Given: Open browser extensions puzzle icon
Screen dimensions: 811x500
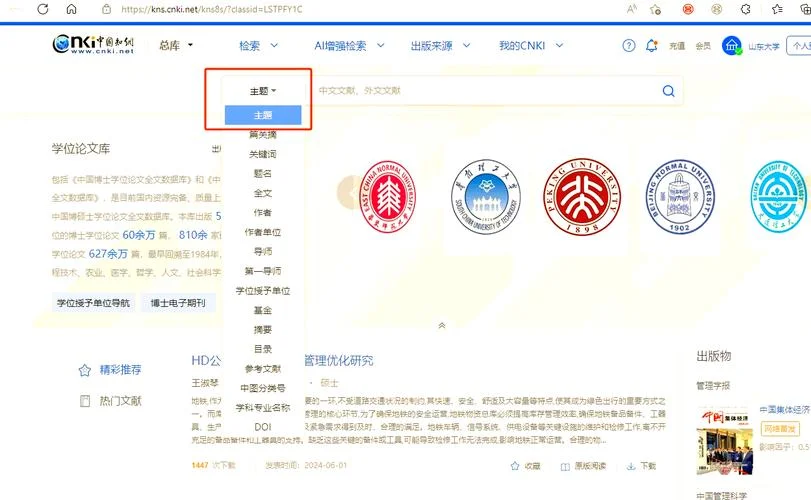Looking at the screenshot, I should (x=745, y=9).
